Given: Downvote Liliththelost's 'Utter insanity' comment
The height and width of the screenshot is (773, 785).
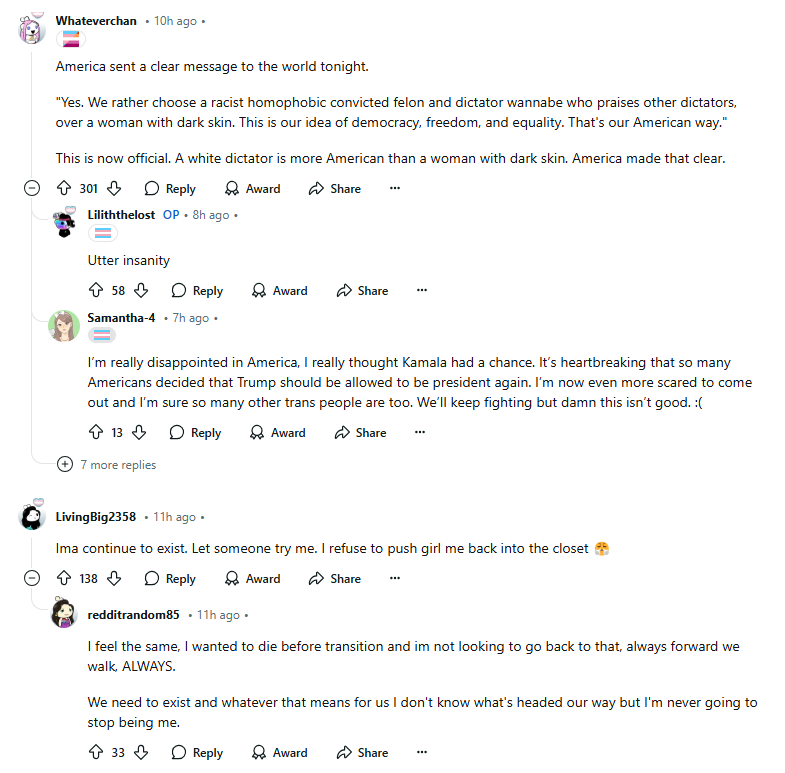Looking at the screenshot, I should coord(141,290).
